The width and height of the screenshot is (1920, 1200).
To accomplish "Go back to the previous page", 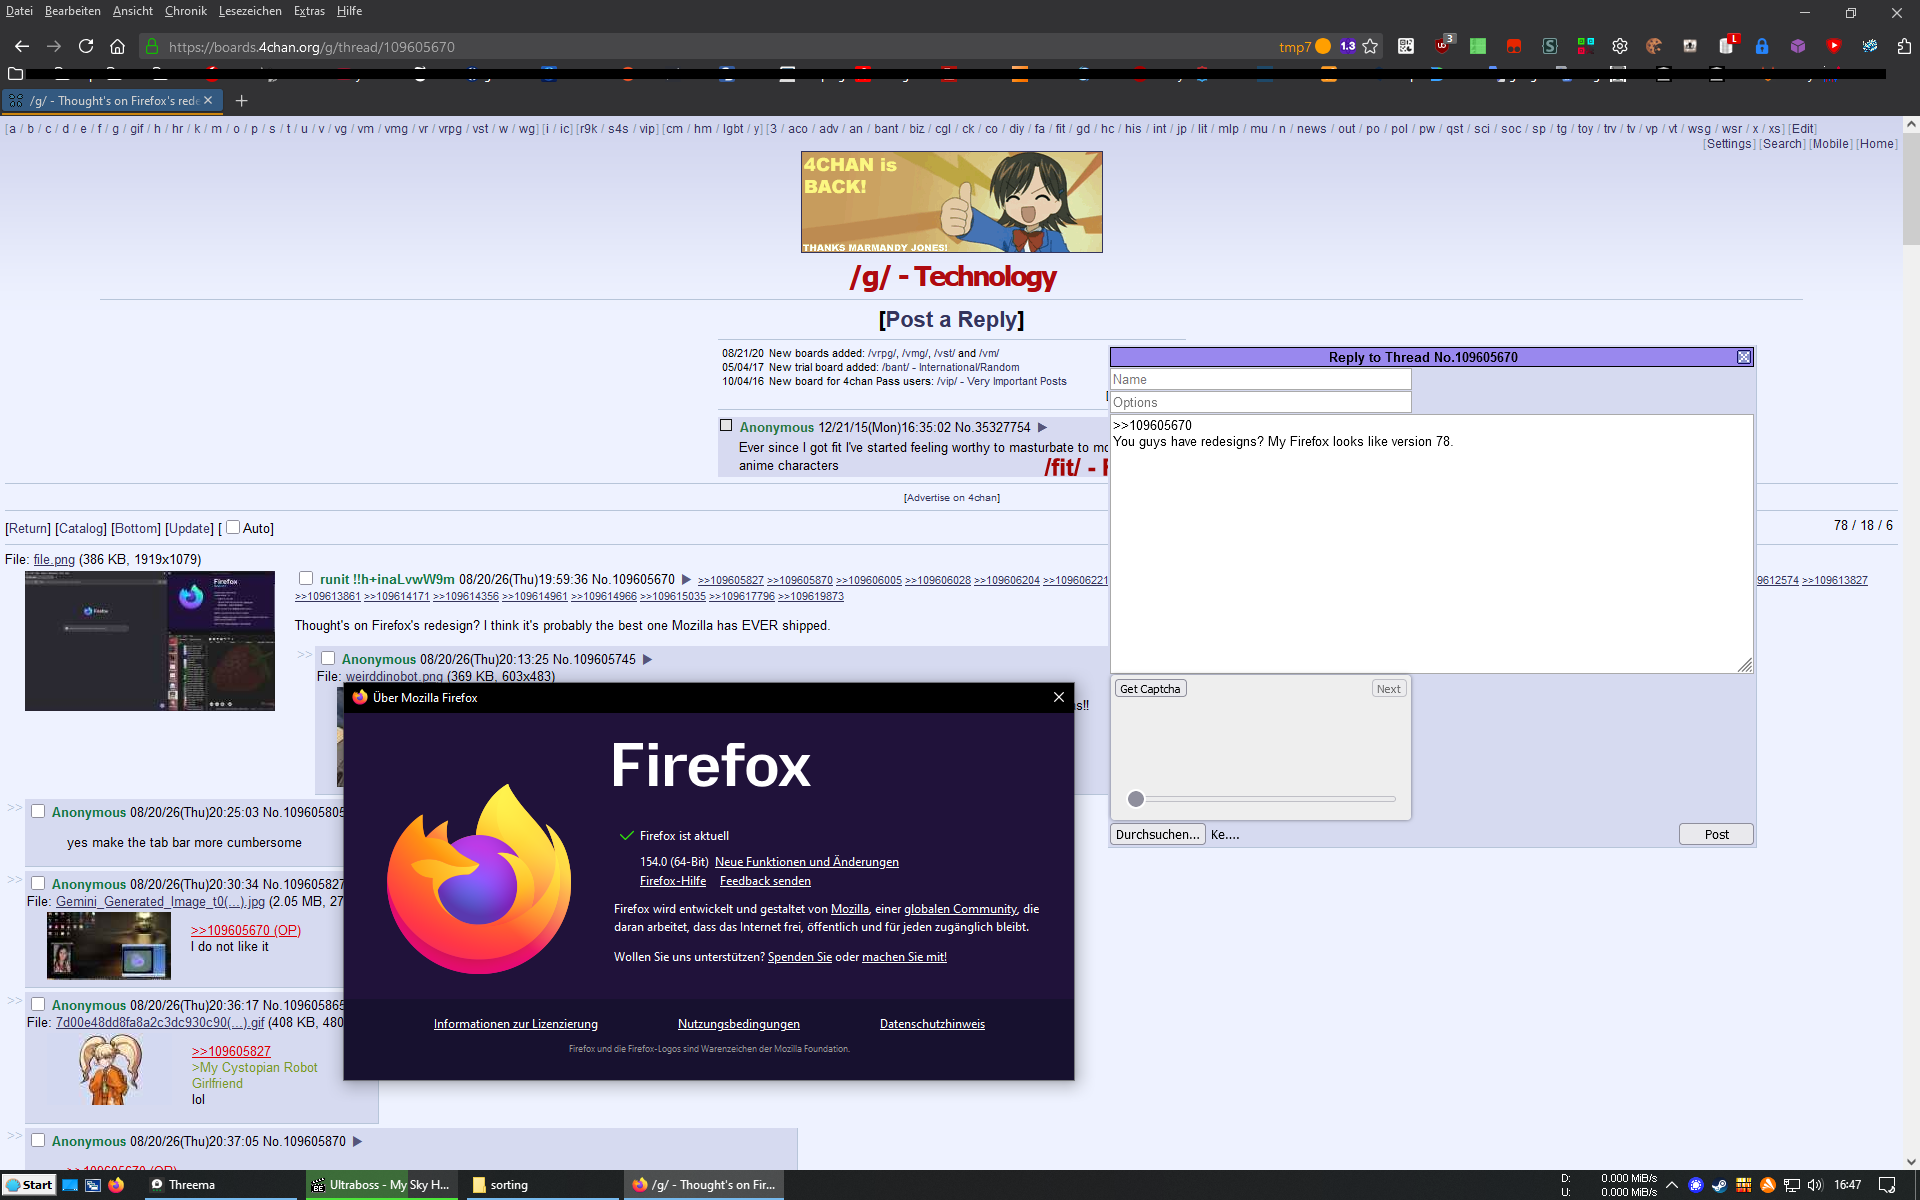I will [x=22, y=46].
